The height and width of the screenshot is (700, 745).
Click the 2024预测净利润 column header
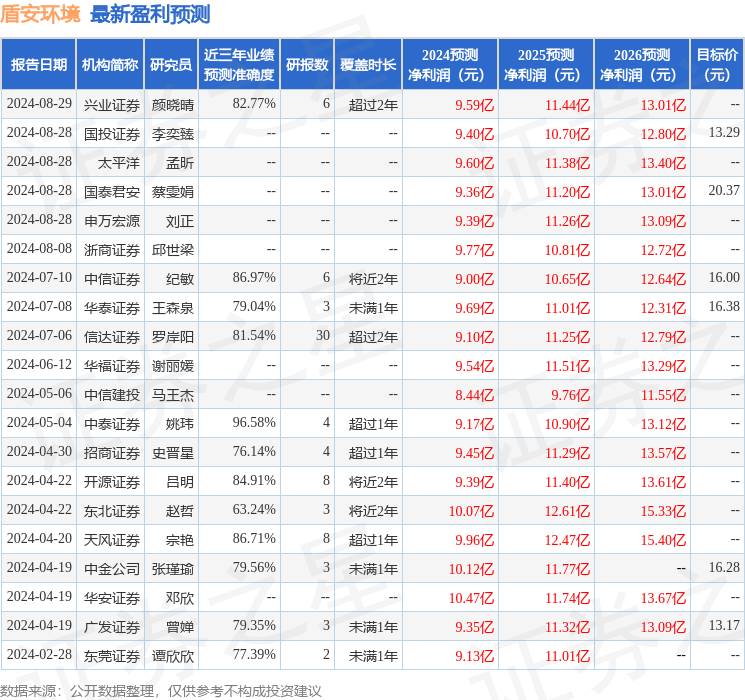tap(449, 65)
